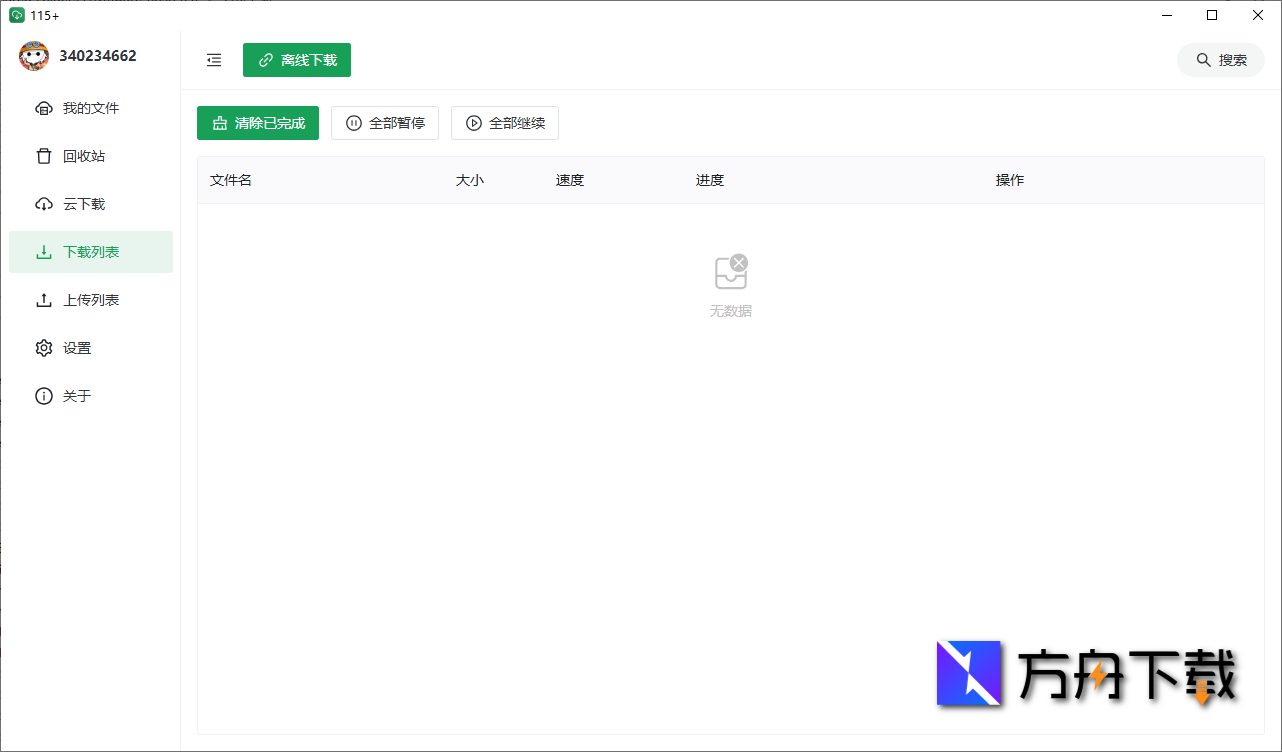Clear finished tasks with 清除已完成
1282x752 pixels.
[x=257, y=122]
